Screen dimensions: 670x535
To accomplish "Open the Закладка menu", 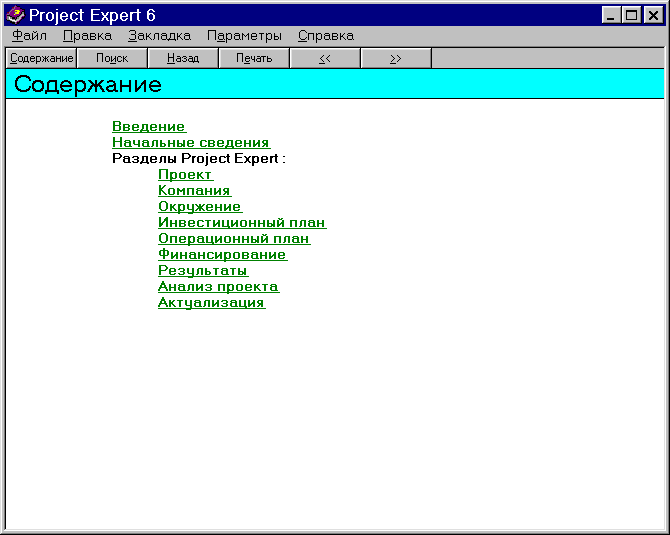I will click(x=159, y=35).
